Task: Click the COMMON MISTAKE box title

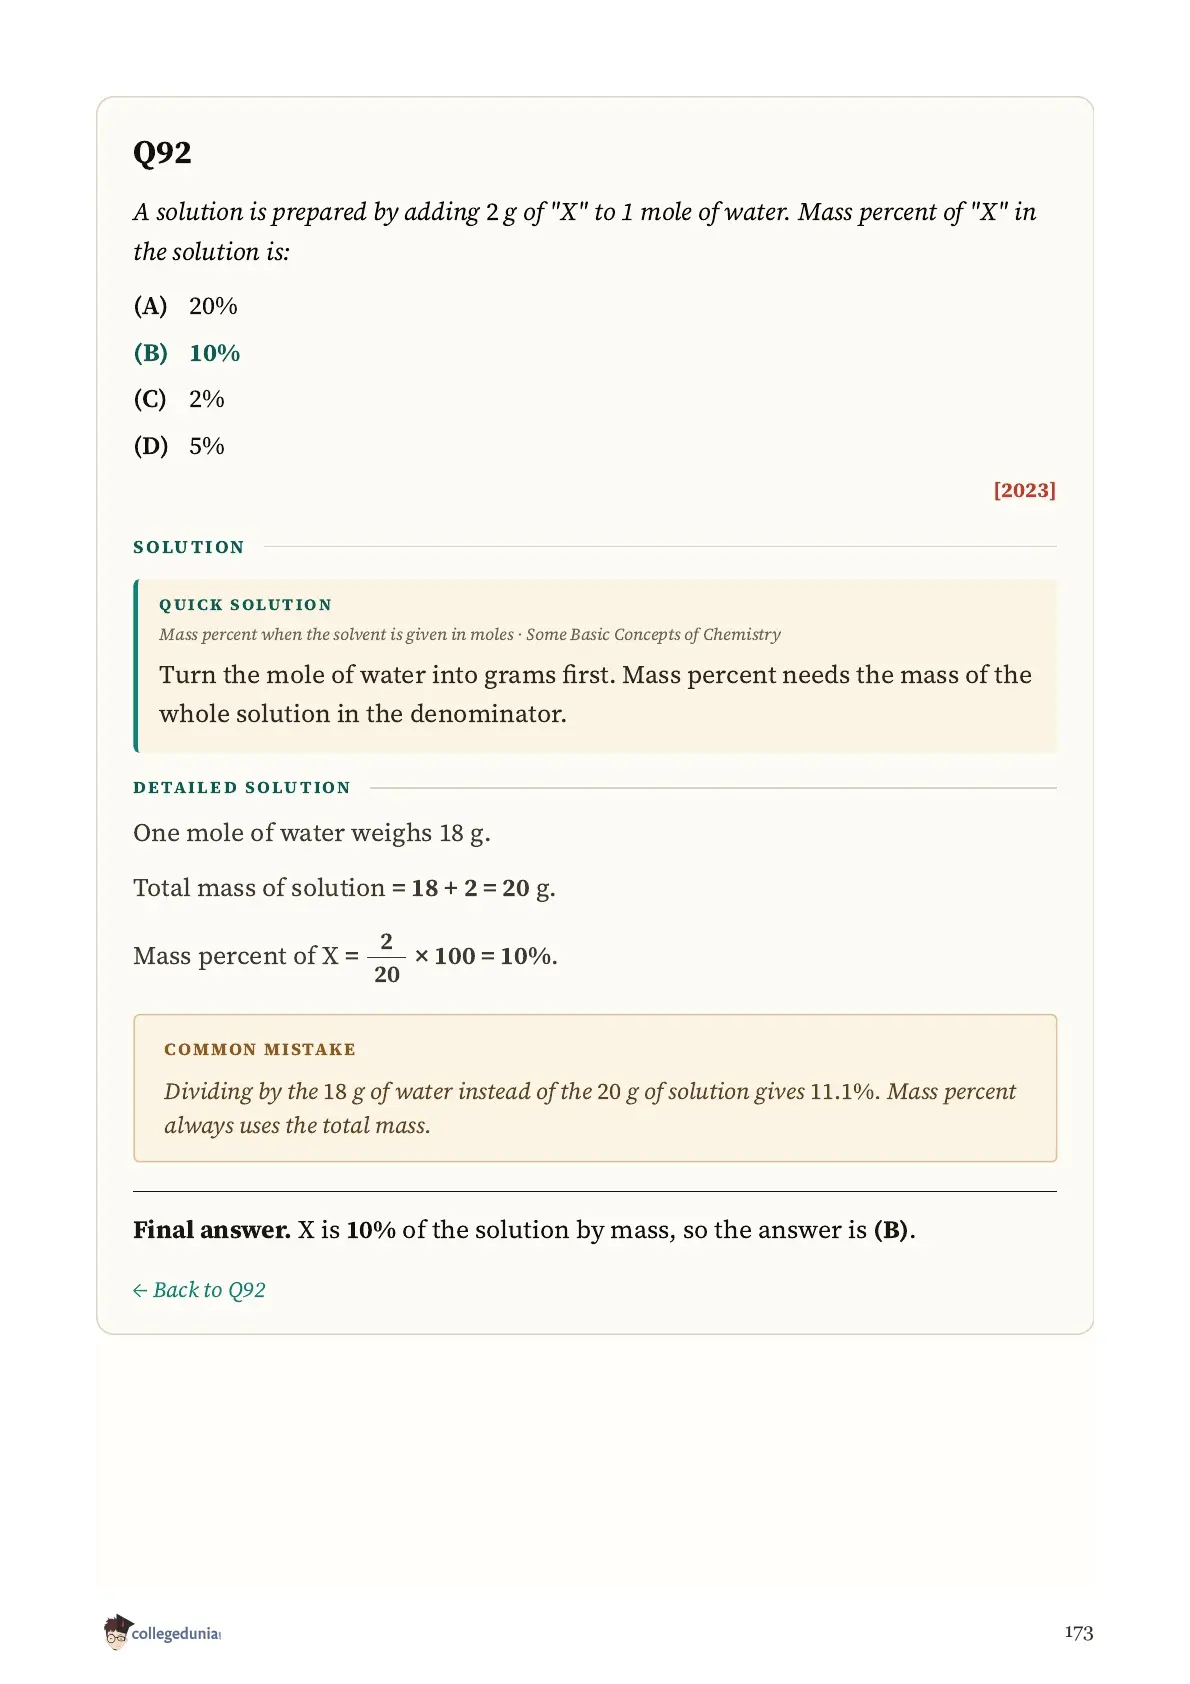Action: pos(260,1049)
